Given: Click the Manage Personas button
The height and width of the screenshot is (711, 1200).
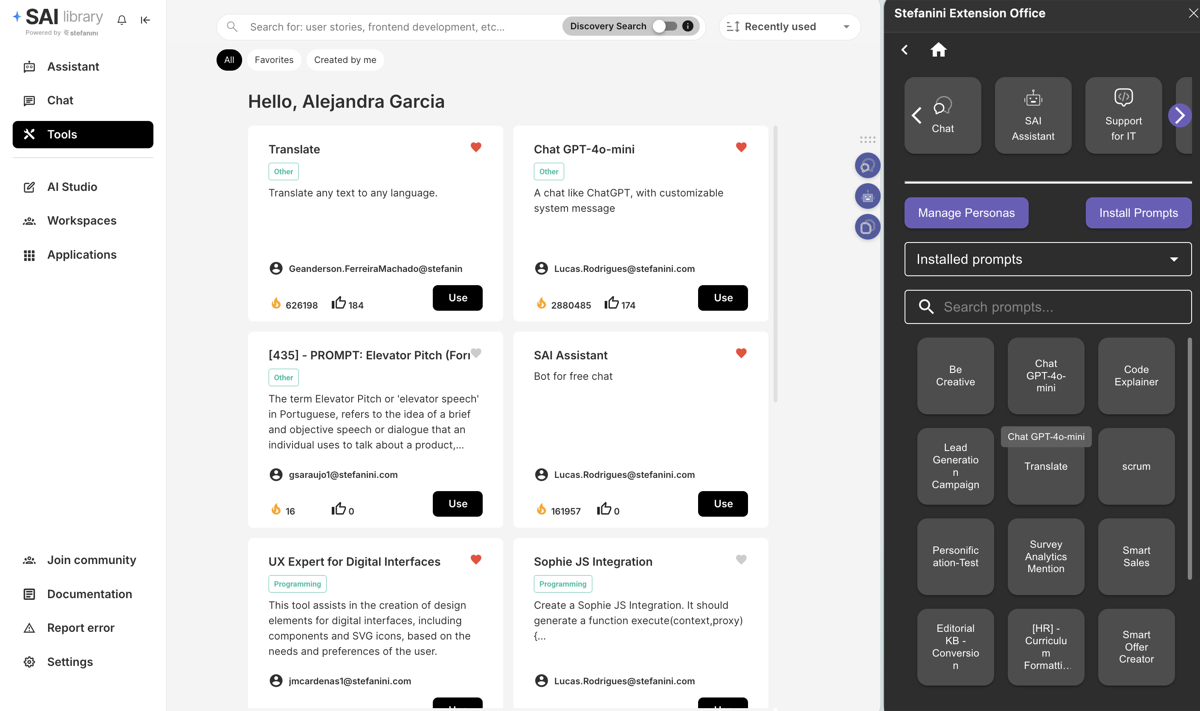Looking at the screenshot, I should [x=966, y=213].
